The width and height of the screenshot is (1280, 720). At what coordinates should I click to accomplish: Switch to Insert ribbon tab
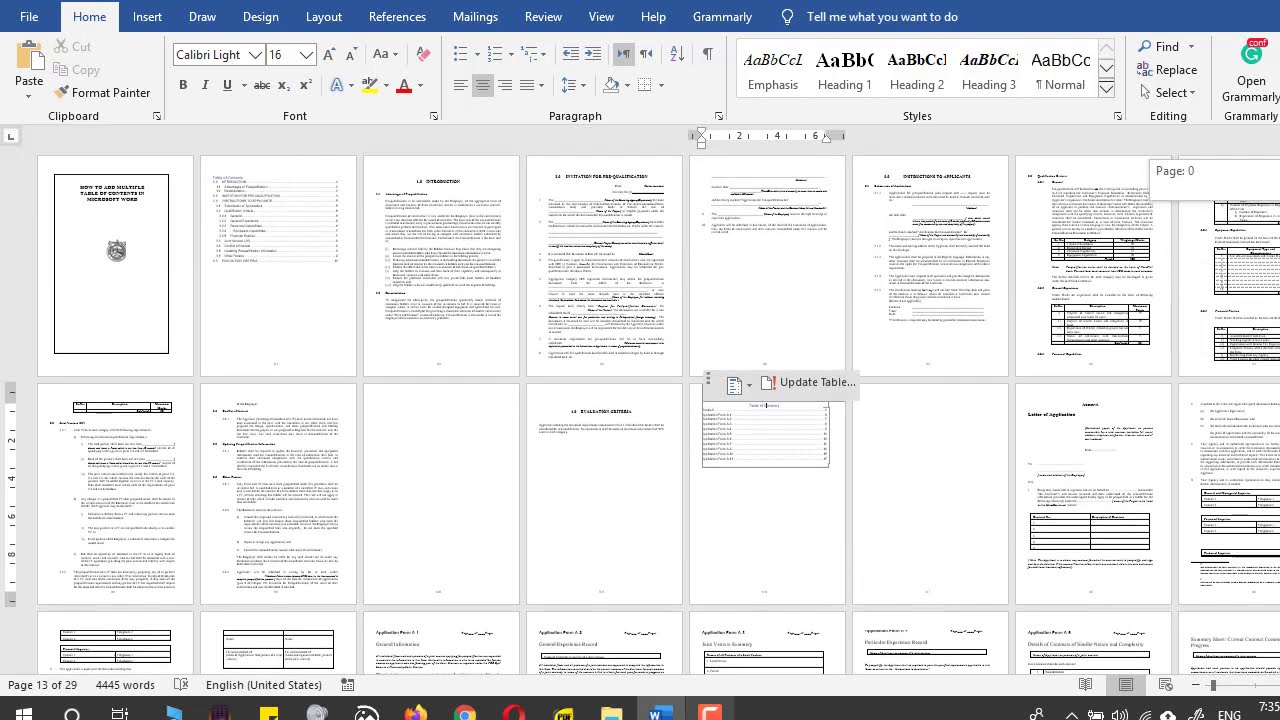point(147,16)
